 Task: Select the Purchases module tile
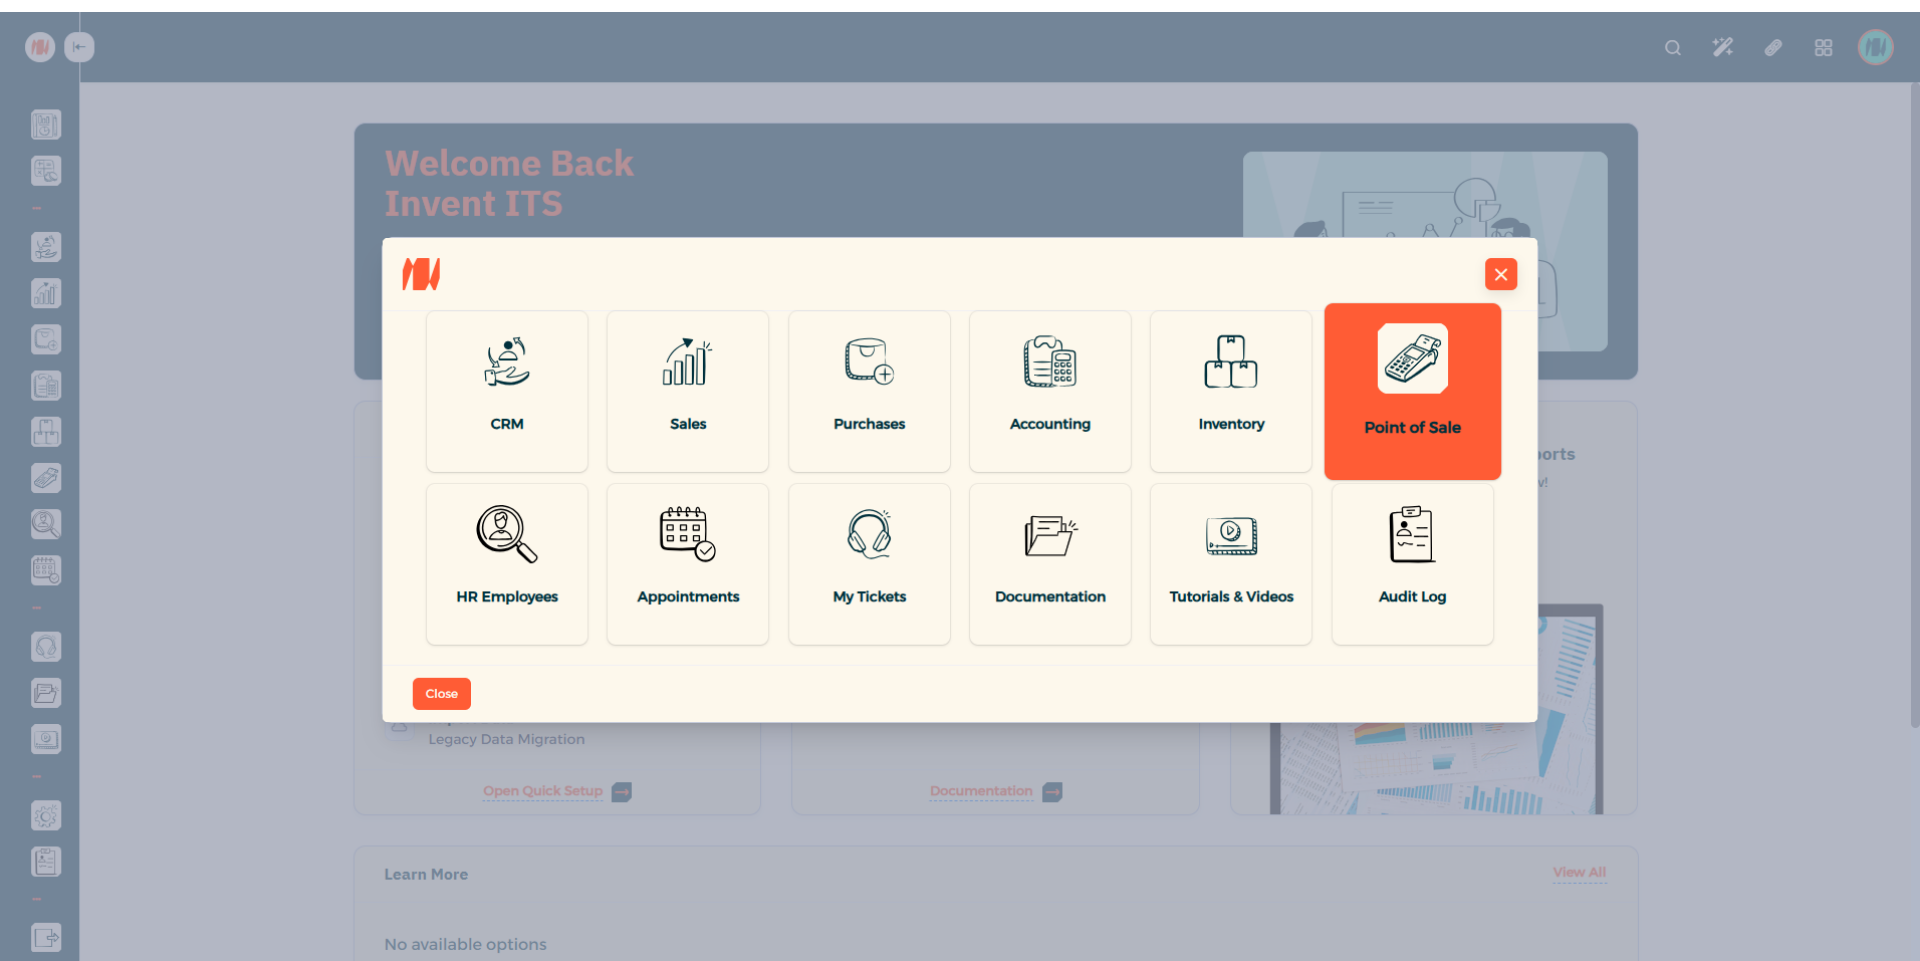[x=869, y=391]
